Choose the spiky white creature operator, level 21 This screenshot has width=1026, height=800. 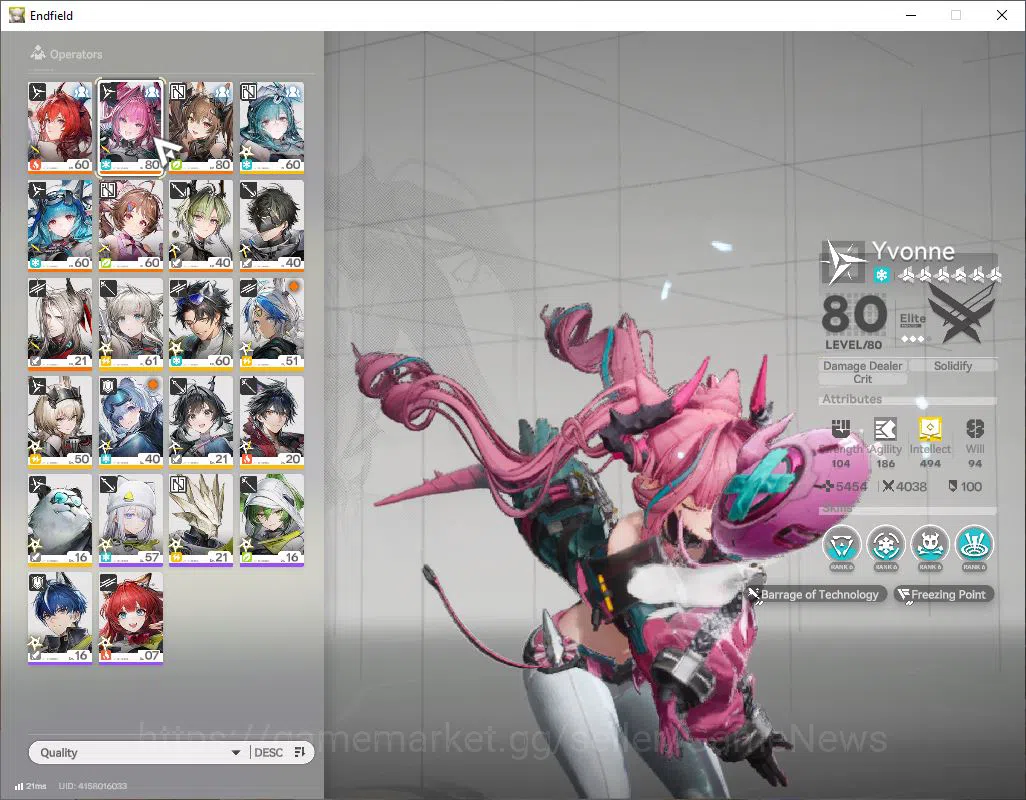tap(201, 519)
